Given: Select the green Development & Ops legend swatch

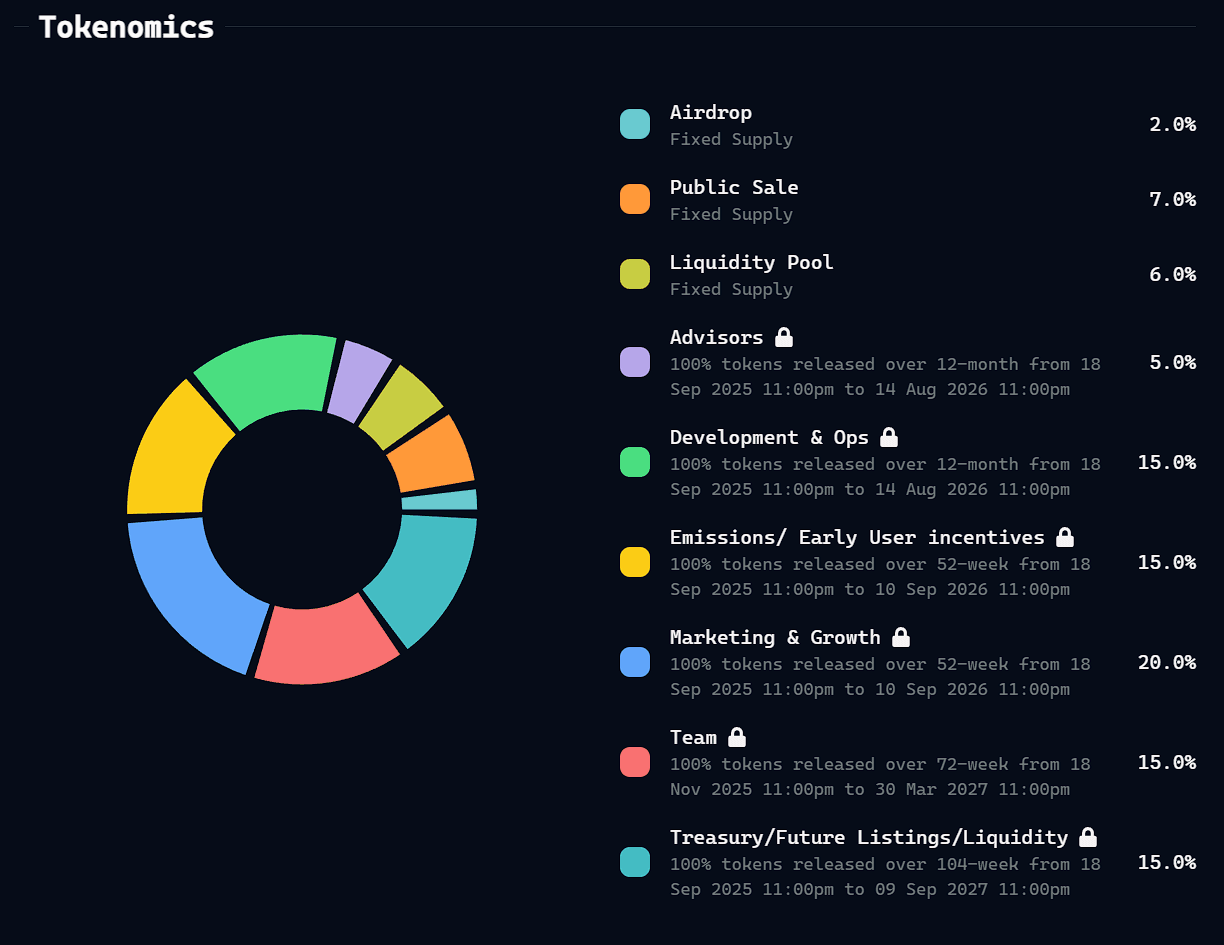Looking at the screenshot, I should pyautogui.click(x=635, y=462).
